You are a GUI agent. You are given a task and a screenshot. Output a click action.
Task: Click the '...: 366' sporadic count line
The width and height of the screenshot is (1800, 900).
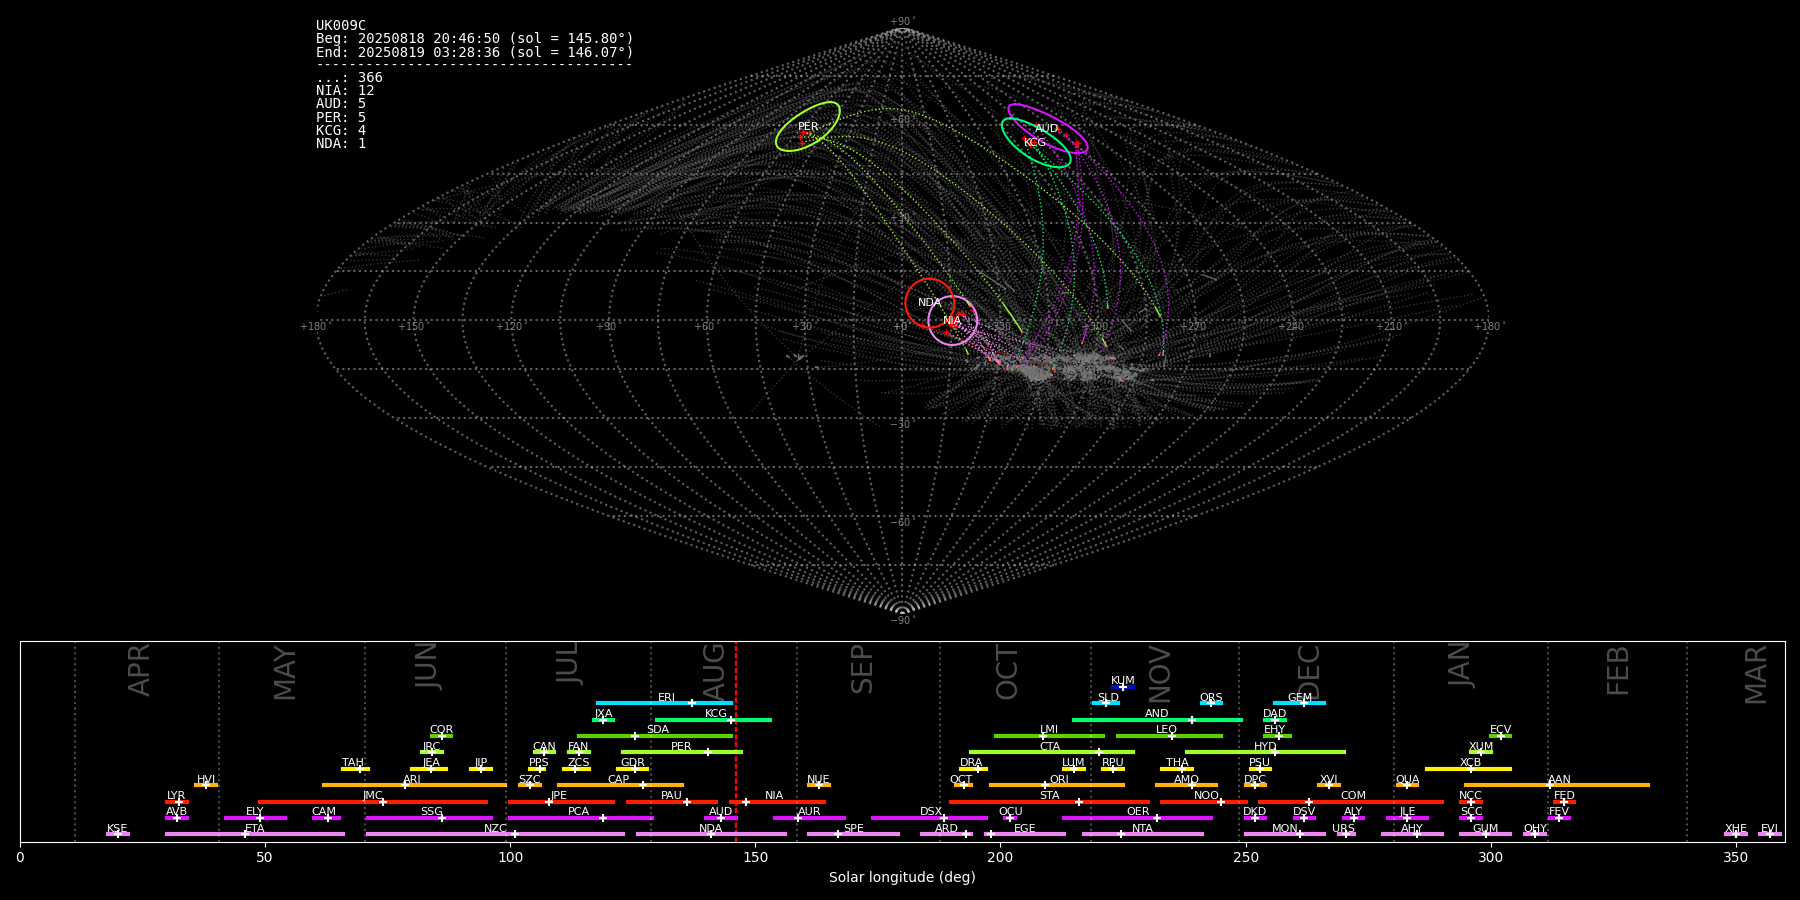pos(349,77)
